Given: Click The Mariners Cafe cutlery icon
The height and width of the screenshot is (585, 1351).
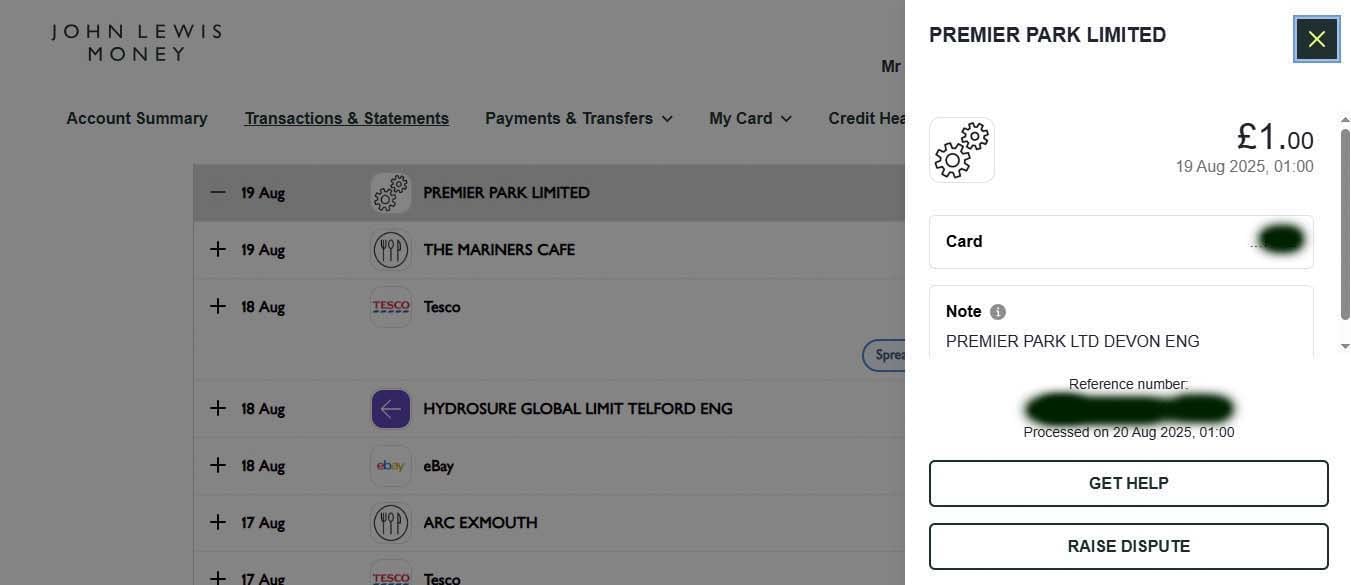Looking at the screenshot, I should click(390, 249).
